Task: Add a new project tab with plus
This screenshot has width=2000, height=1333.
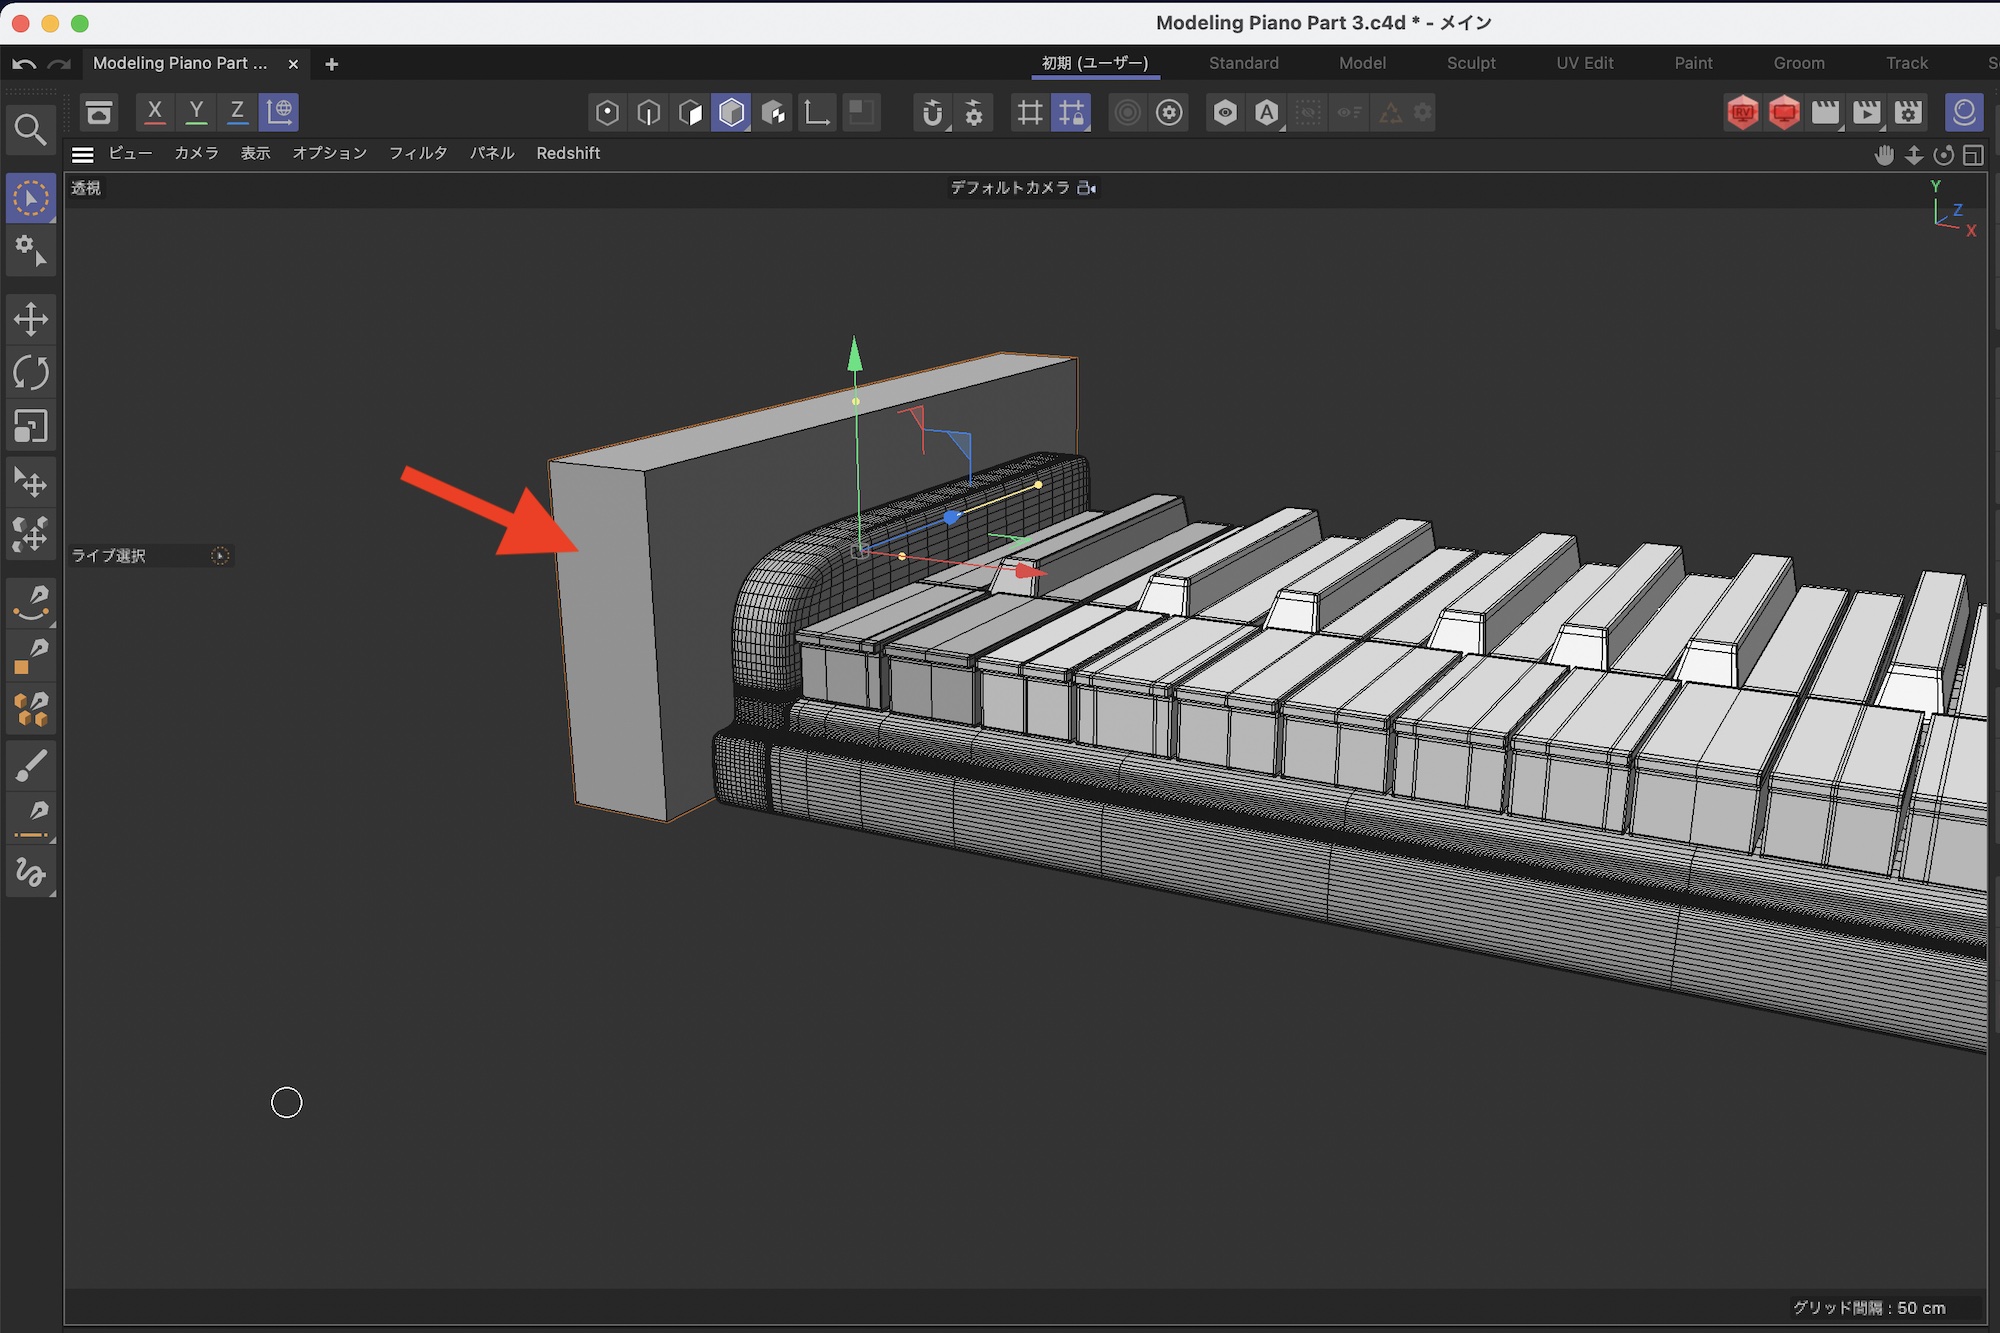Action: click(x=332, y=64)
